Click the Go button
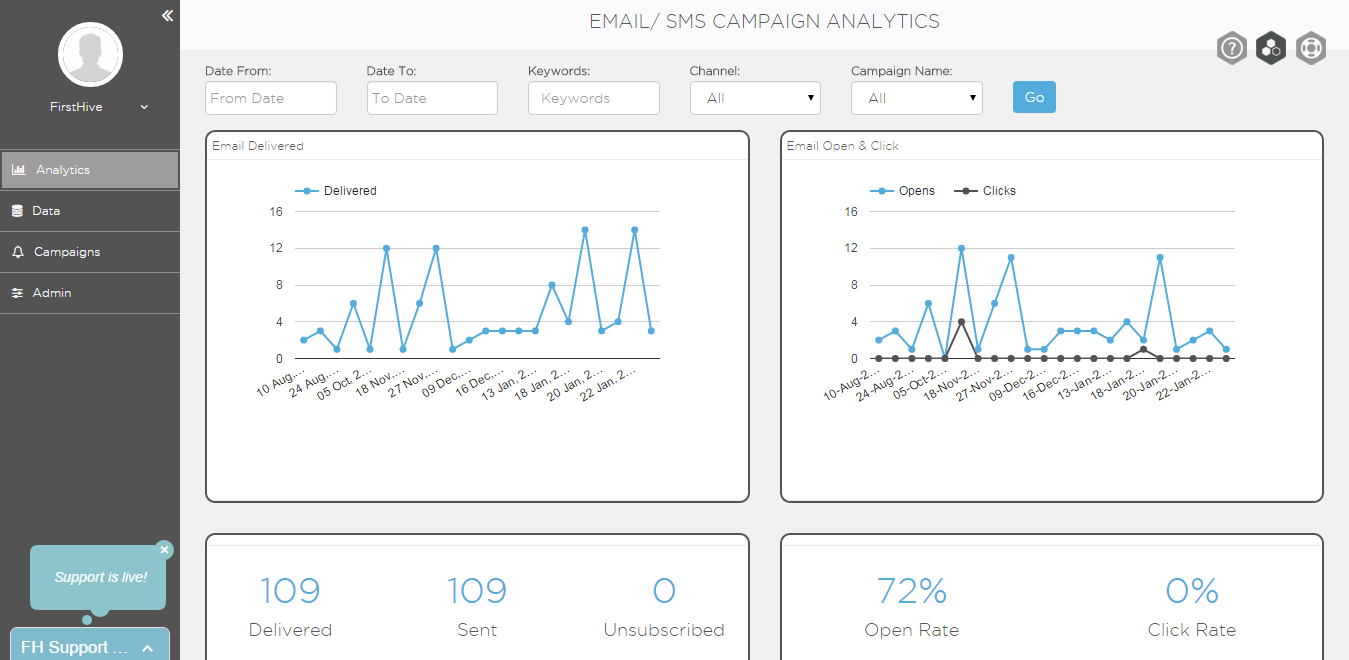Screen dimensions: 1349x660 (x=1034, y=97)
